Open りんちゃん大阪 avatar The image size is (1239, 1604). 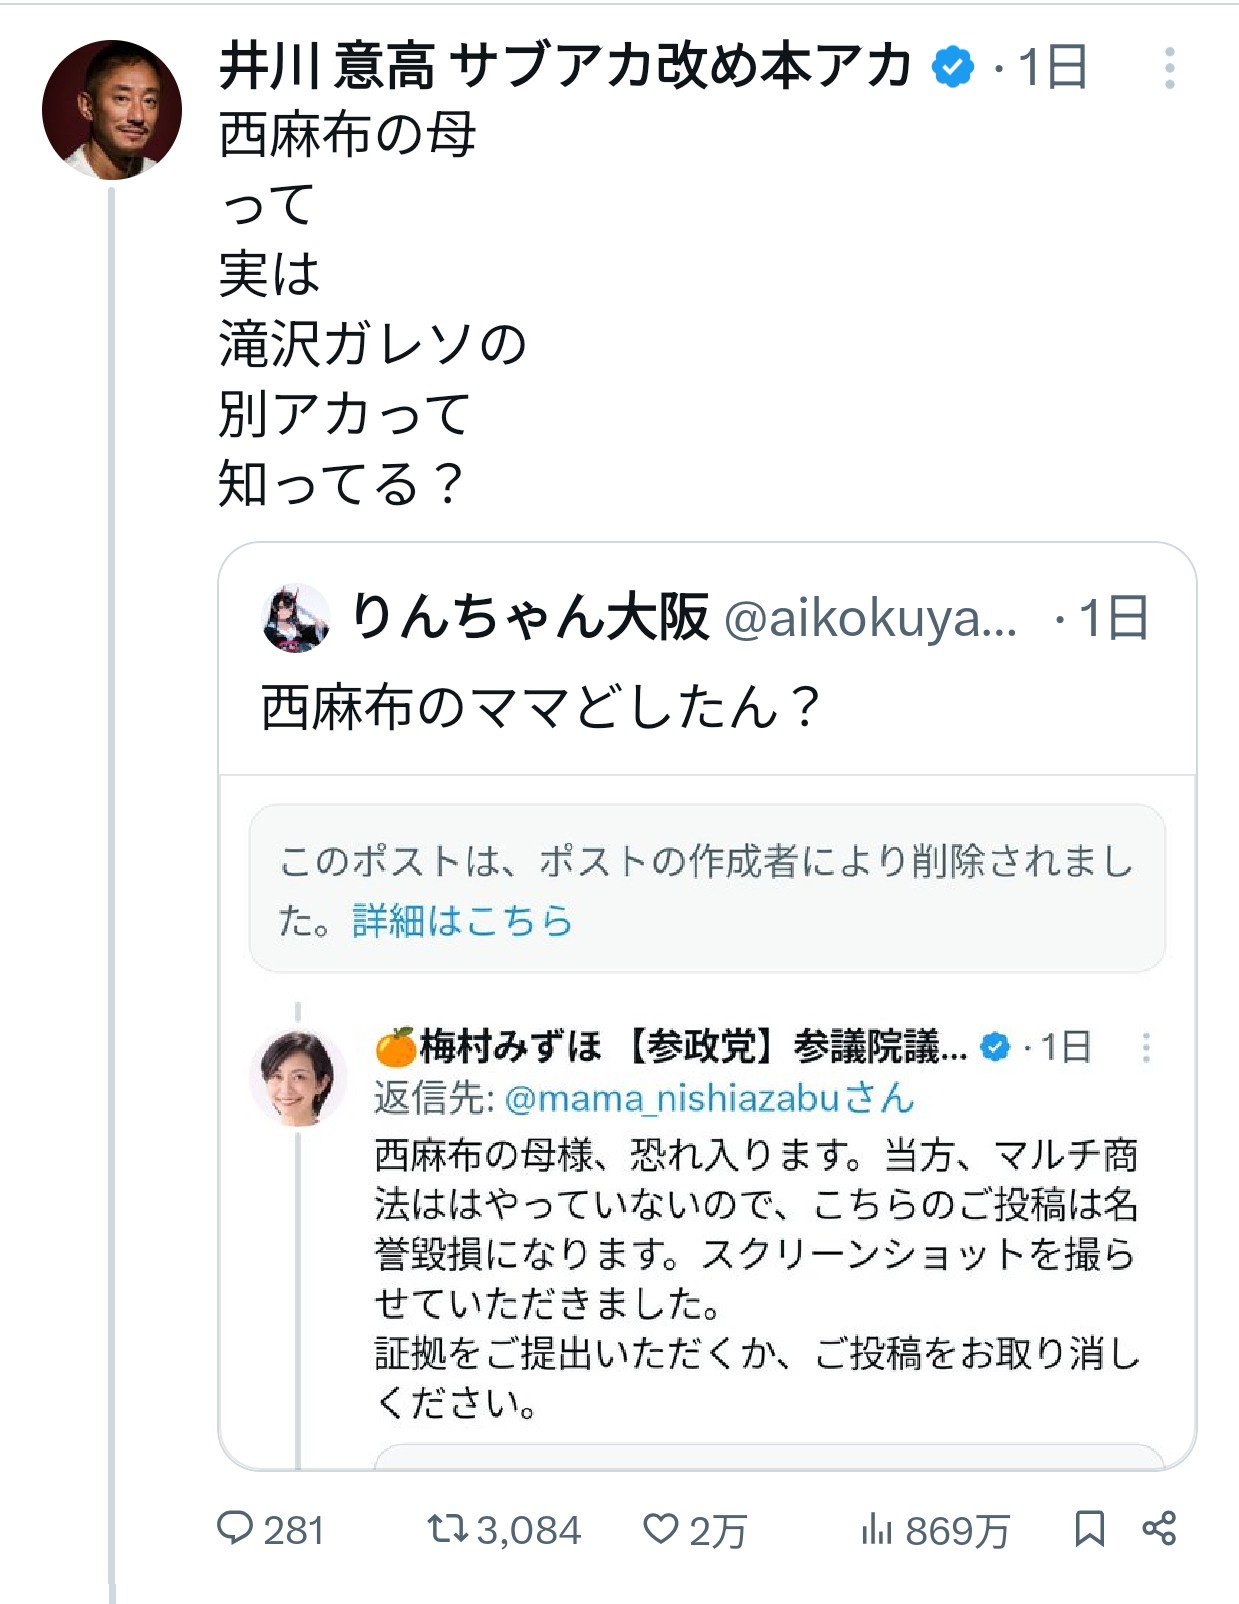296,618
